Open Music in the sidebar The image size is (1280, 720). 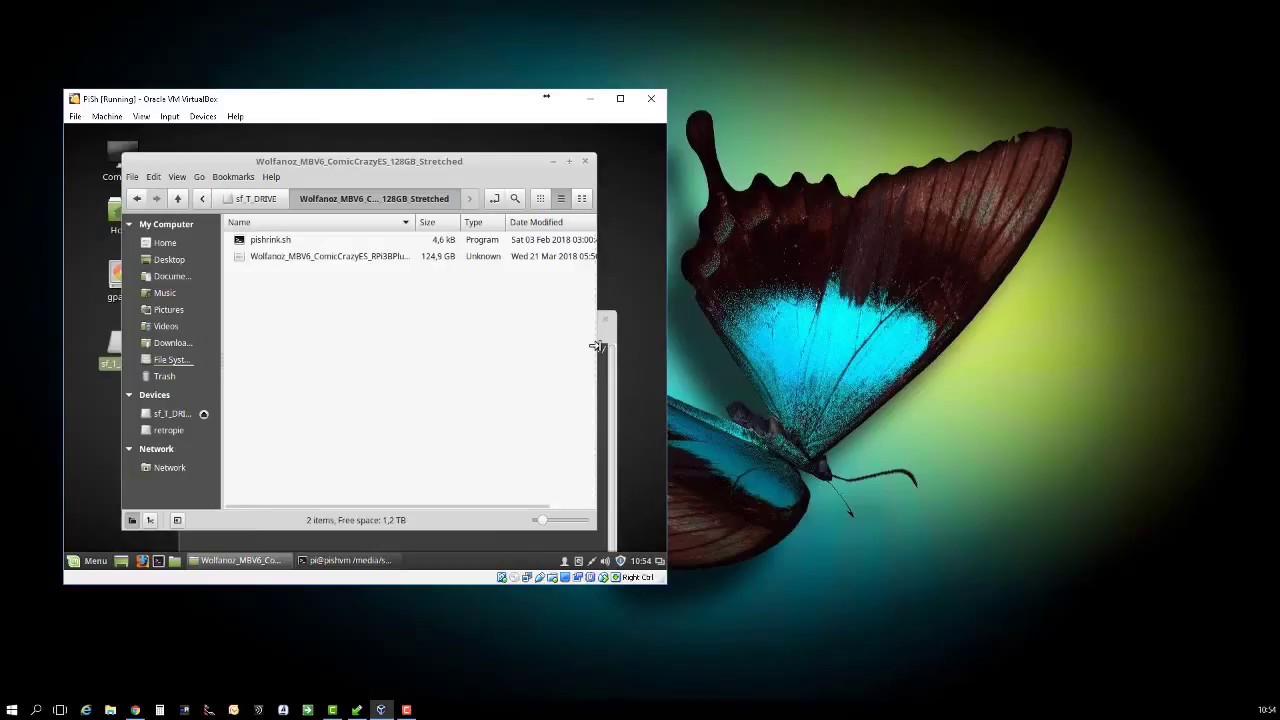[165, 293]
